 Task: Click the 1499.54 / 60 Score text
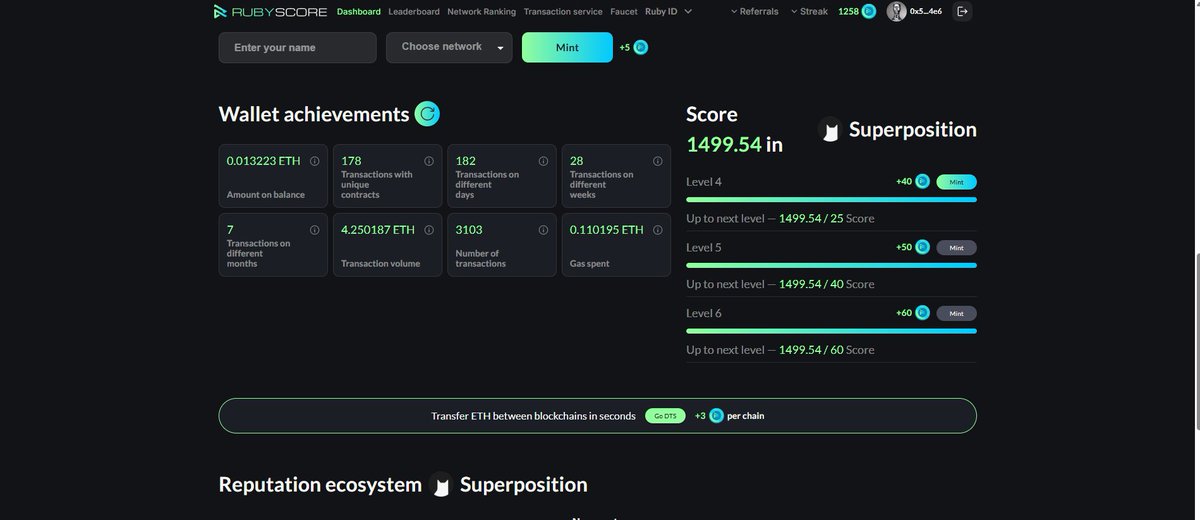826,350
